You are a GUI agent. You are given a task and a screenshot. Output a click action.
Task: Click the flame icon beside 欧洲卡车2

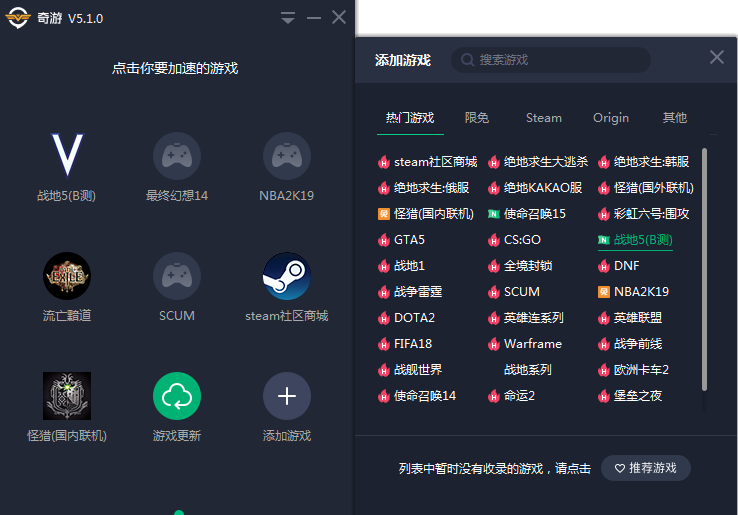604,370
